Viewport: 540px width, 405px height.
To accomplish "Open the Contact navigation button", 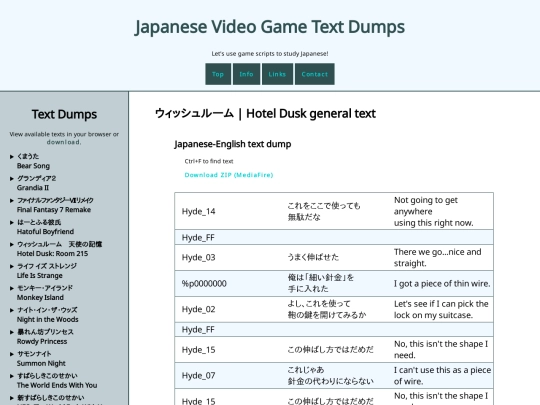I will click(314, 74).
